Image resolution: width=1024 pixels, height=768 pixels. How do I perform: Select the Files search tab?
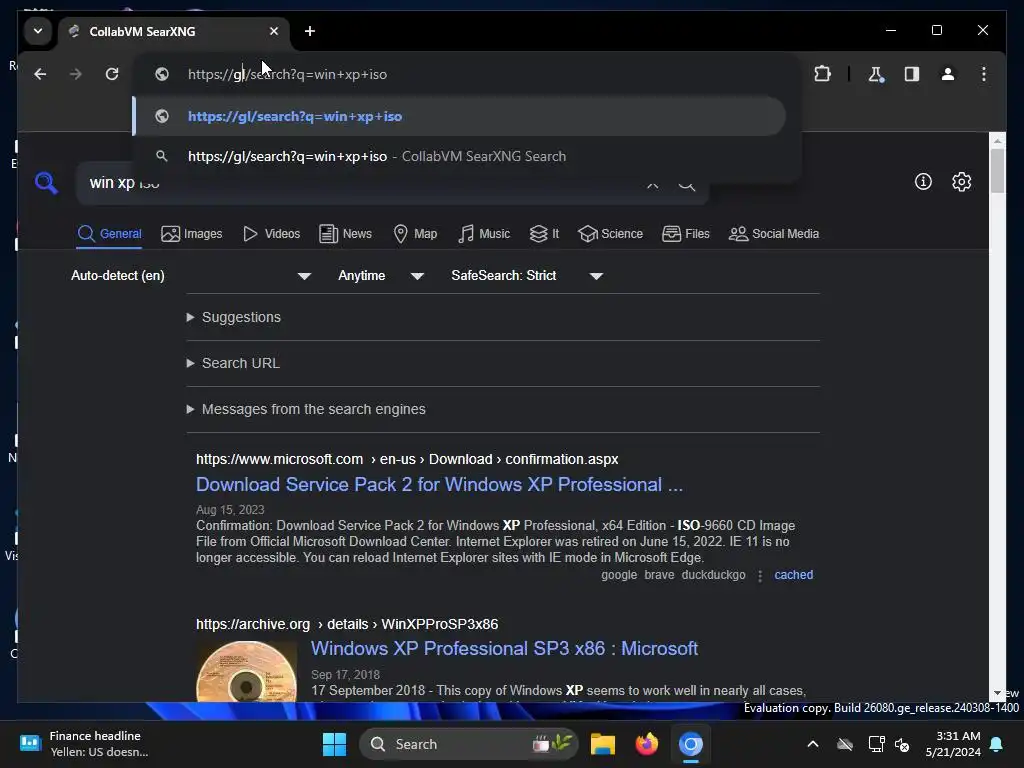[x=686, y=234]
